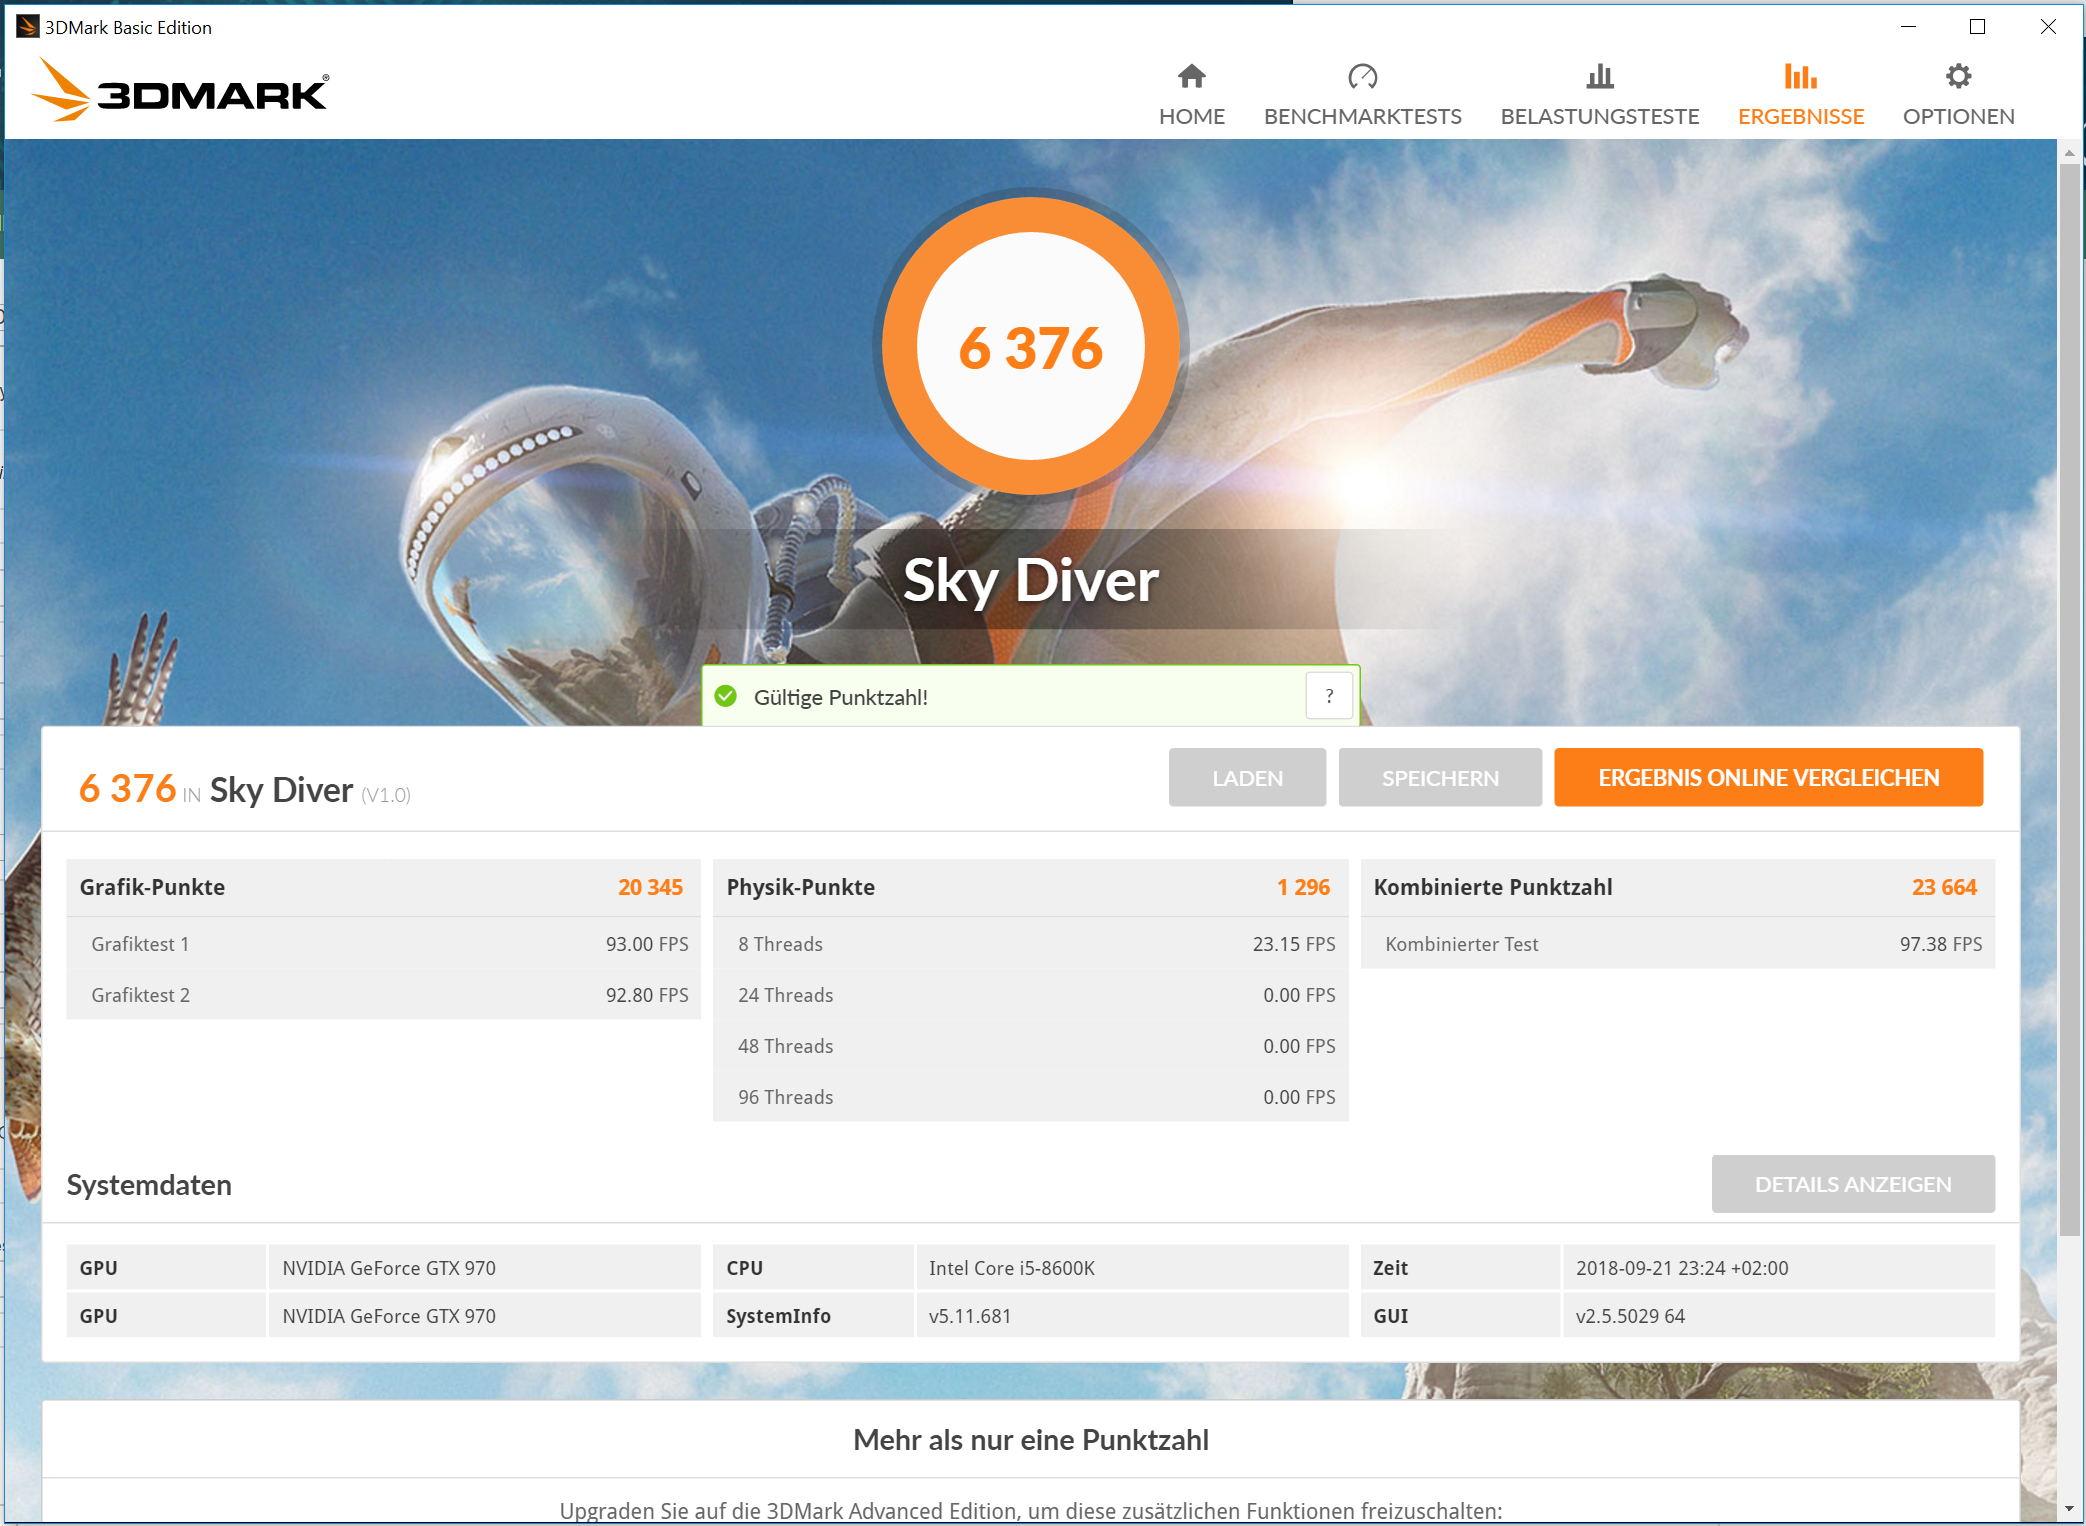
Task: Open OPTIONEN tab
Action: point(1958,96)
